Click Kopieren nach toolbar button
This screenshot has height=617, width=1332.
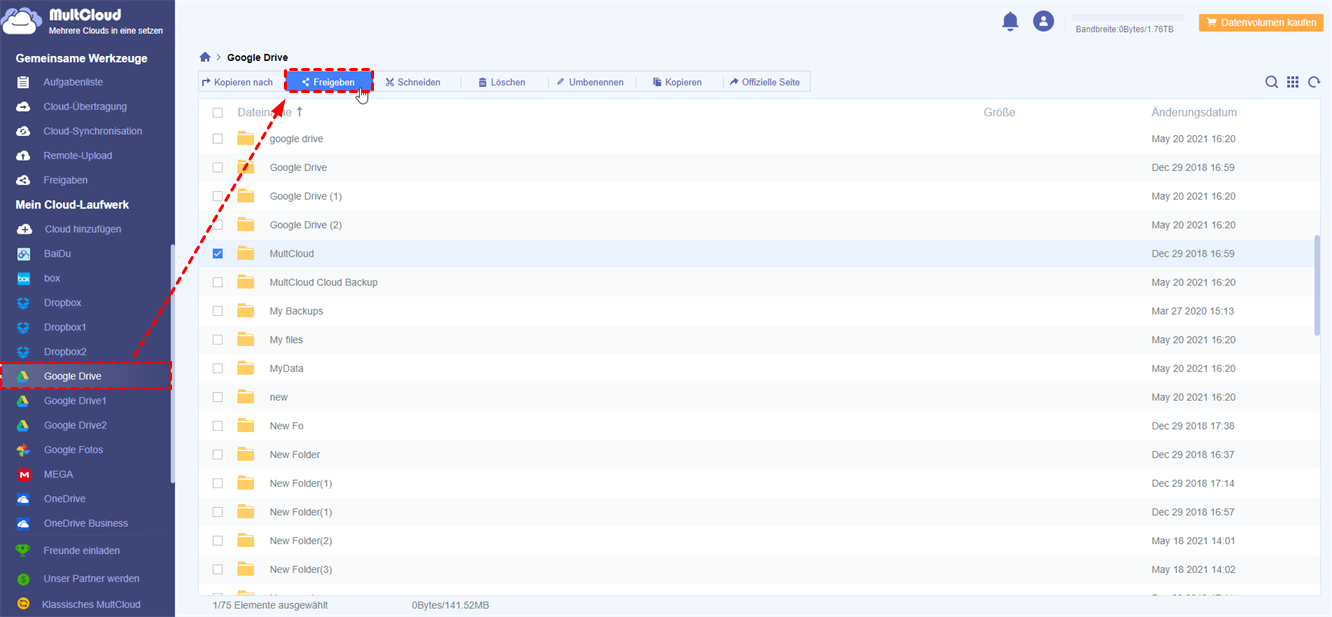pyautogui.click(x=237, y=82)
